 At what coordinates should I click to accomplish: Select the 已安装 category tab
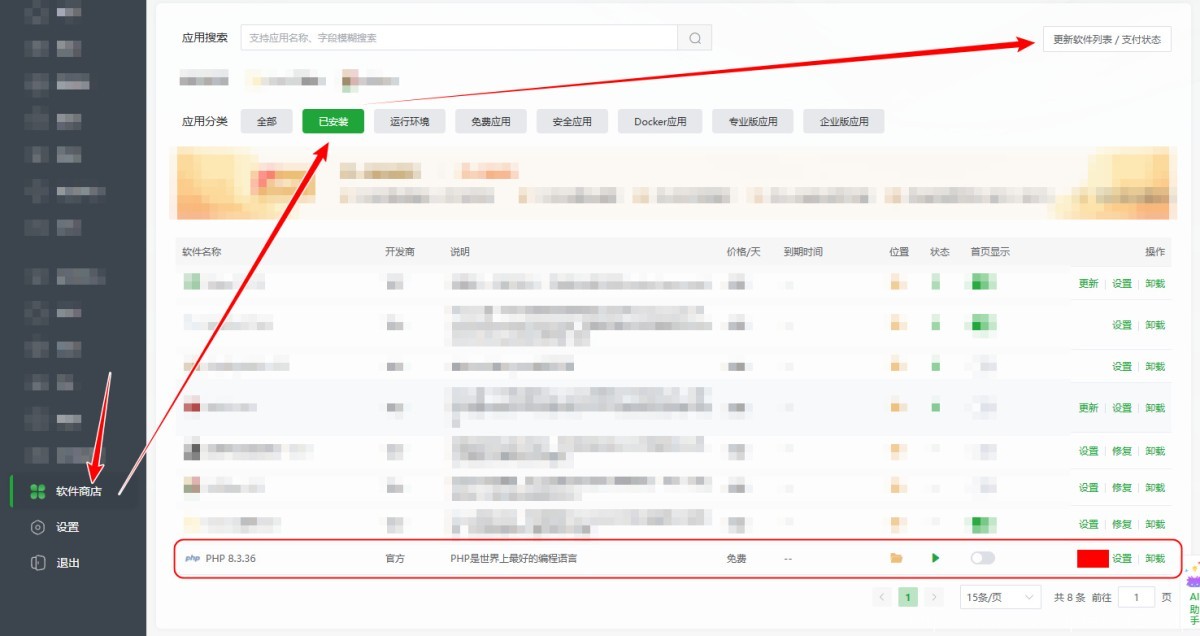[333, 121]
